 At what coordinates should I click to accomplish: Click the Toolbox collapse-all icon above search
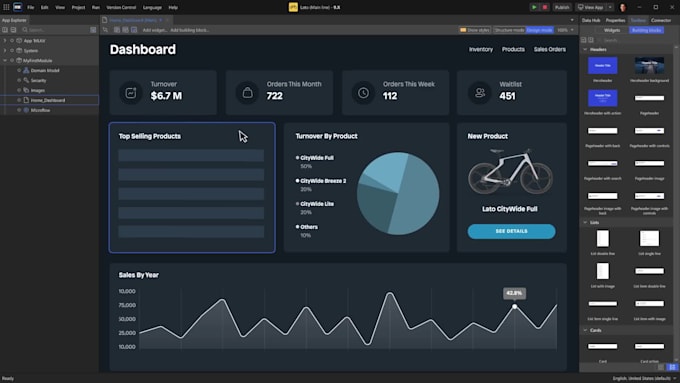[x=591, y=40]
